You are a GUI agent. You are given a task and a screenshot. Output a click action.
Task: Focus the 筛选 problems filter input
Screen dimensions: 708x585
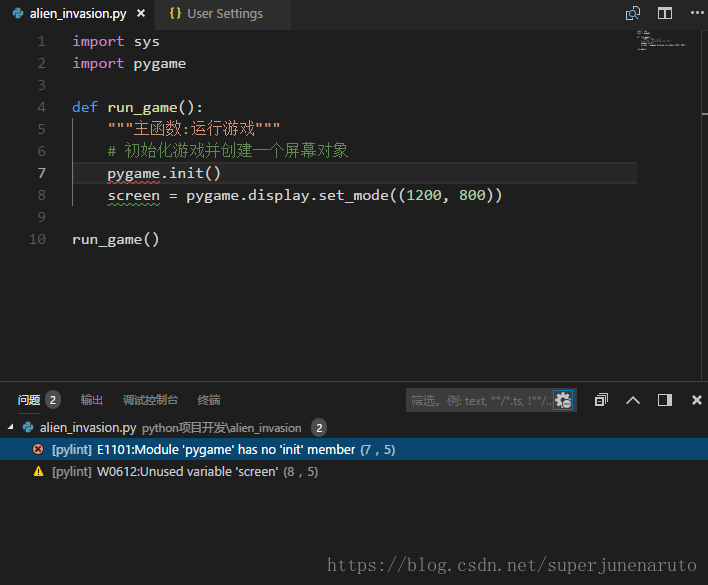pyautogui.click(x=480, y=400)
